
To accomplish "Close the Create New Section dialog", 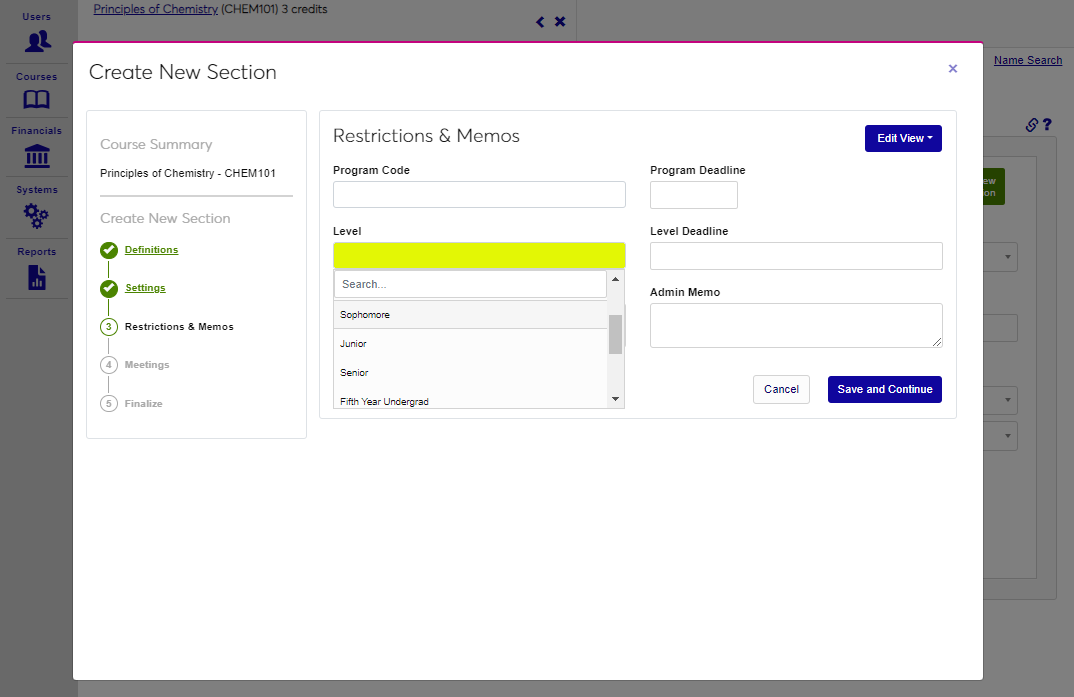I will [x=952, y=69].
